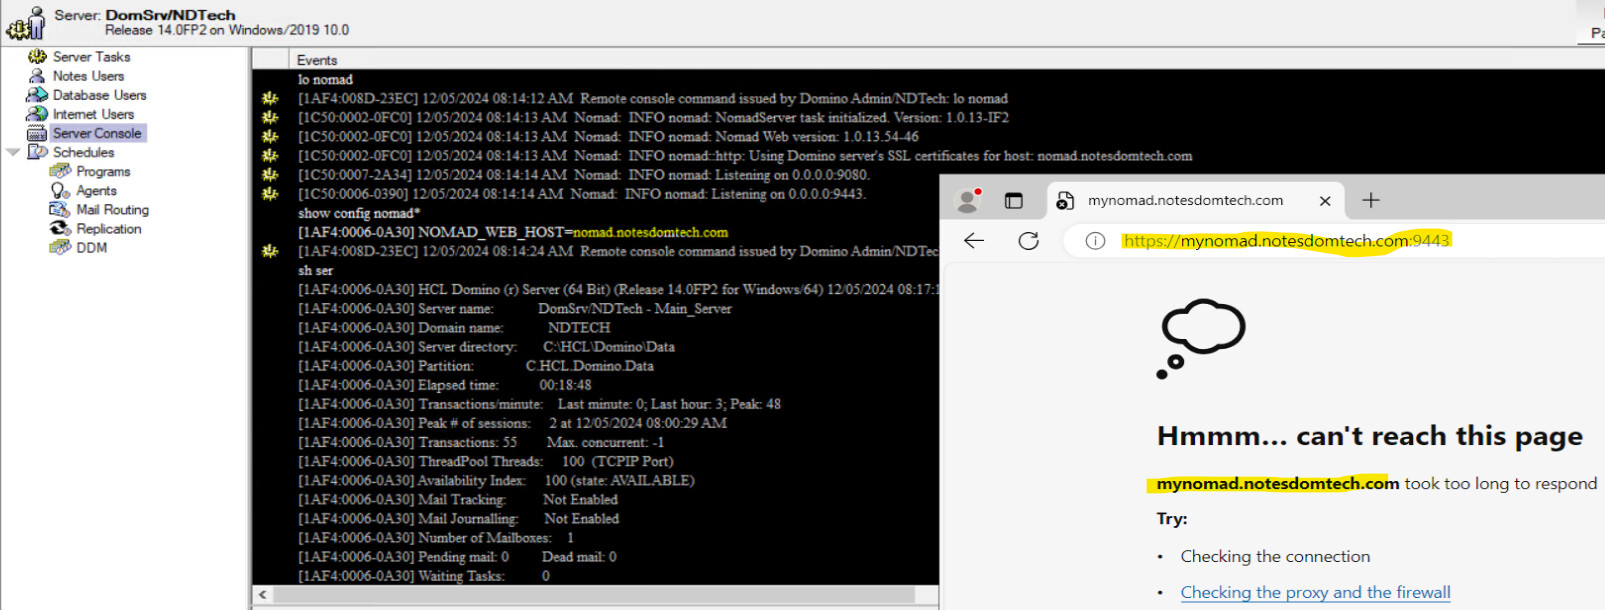Screen dimensions: 1605x610
Task: Select Mail Routing schedule
Action: (112, 209)
